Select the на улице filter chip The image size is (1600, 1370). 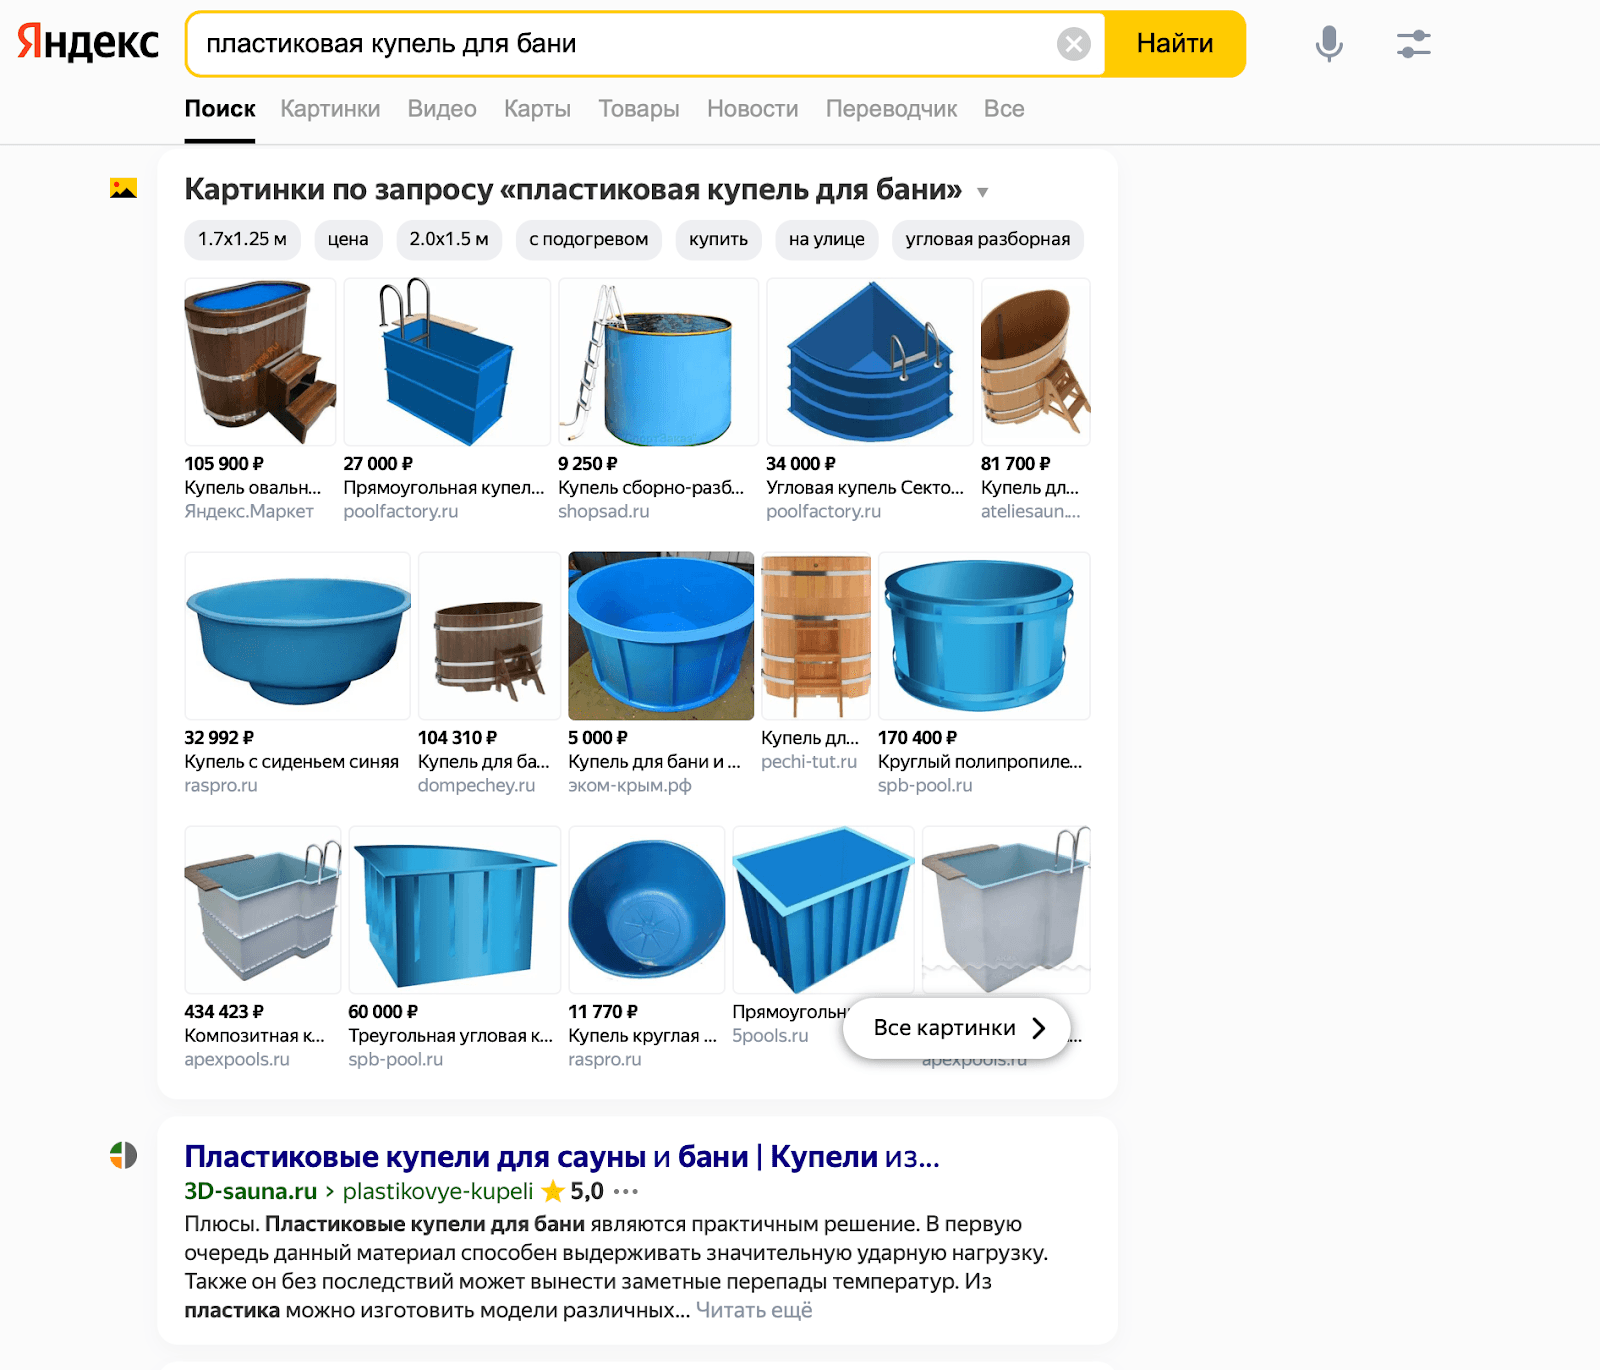click(827, 239)
